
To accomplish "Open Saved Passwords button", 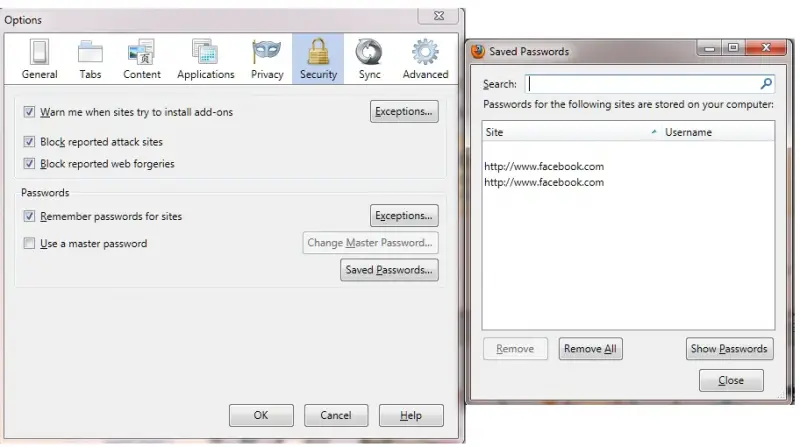I will click(x=389, y=270).
